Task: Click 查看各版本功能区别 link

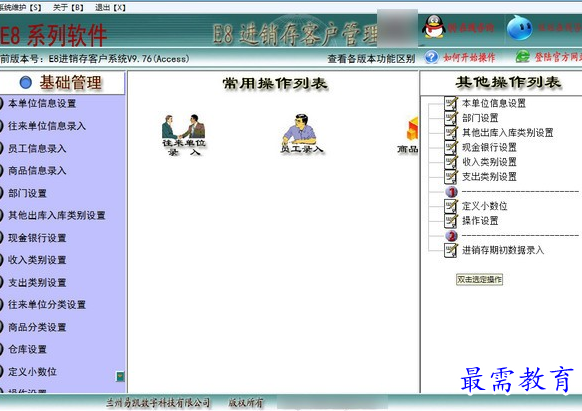Action: [x=371, y=59]
